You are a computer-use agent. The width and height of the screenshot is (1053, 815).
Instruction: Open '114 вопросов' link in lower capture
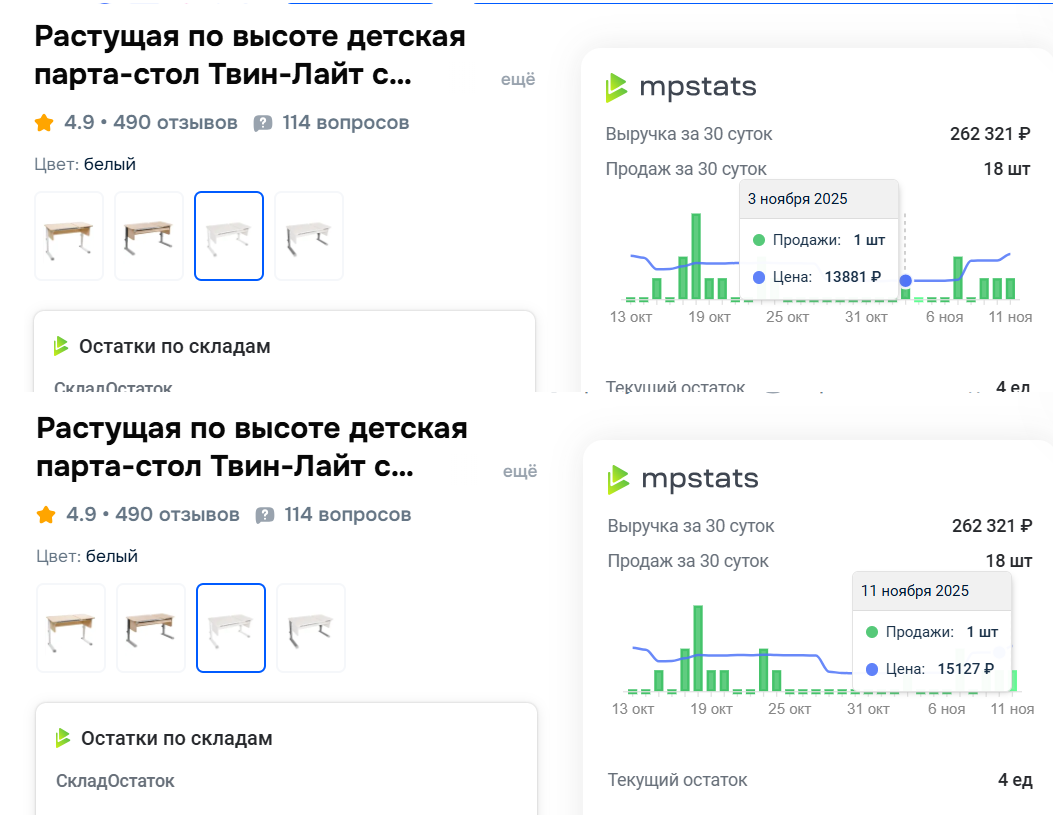coord(347,515)
